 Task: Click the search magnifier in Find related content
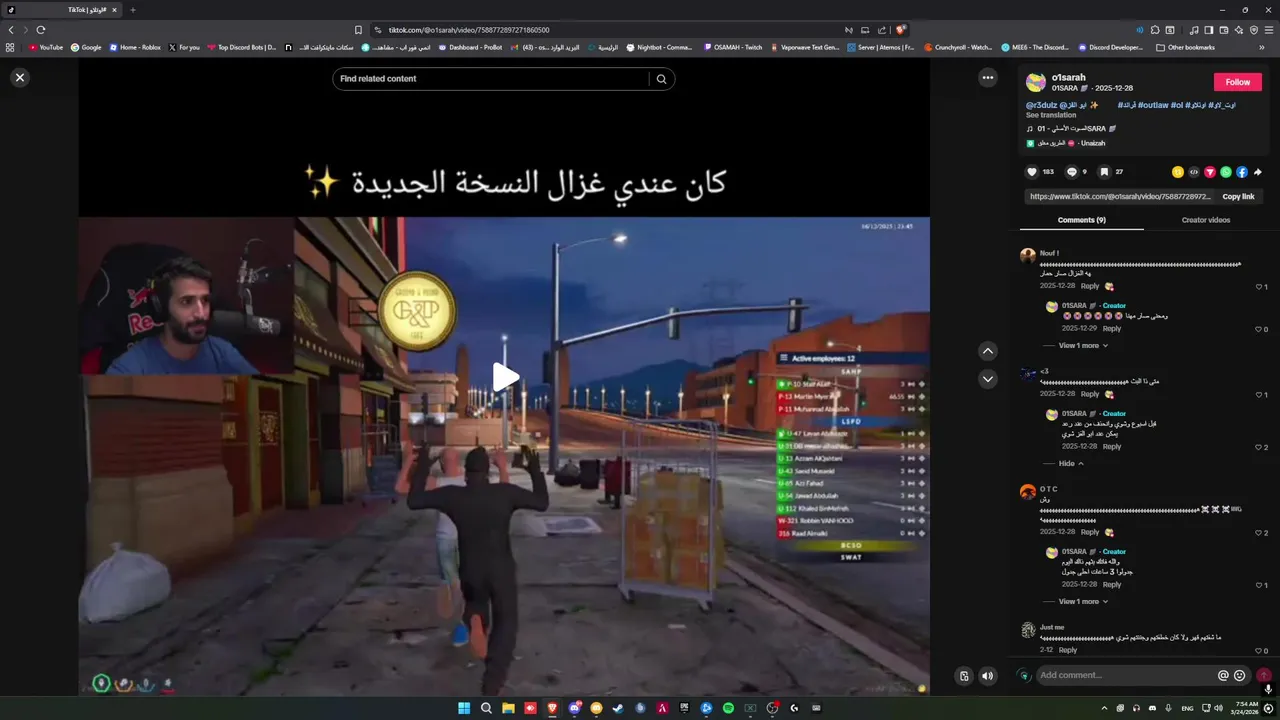661,79
